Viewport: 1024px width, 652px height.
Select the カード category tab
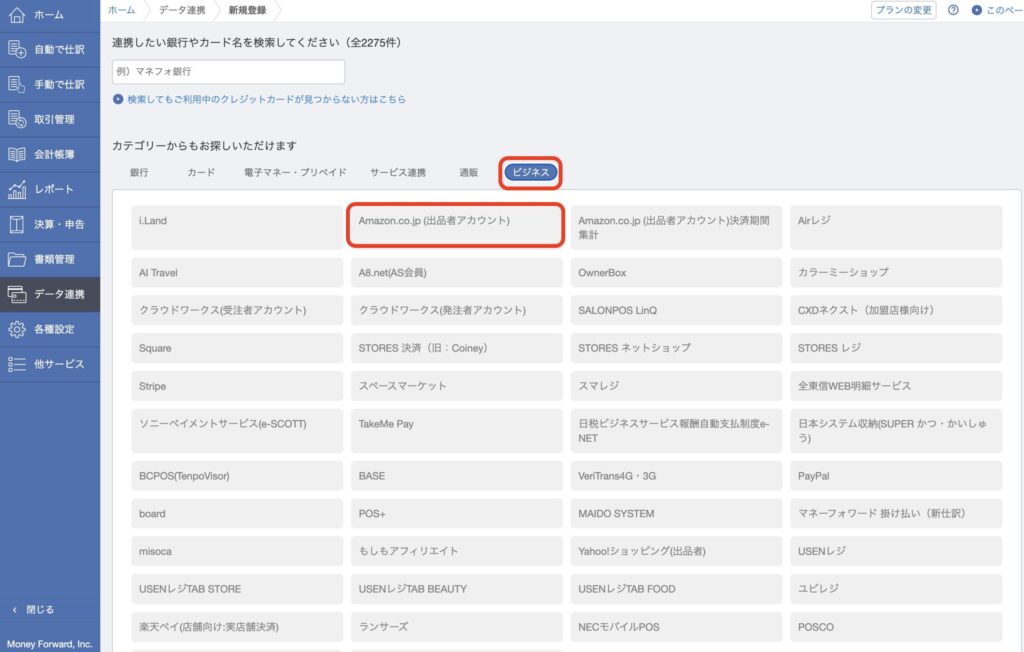(x=201, y=172)
